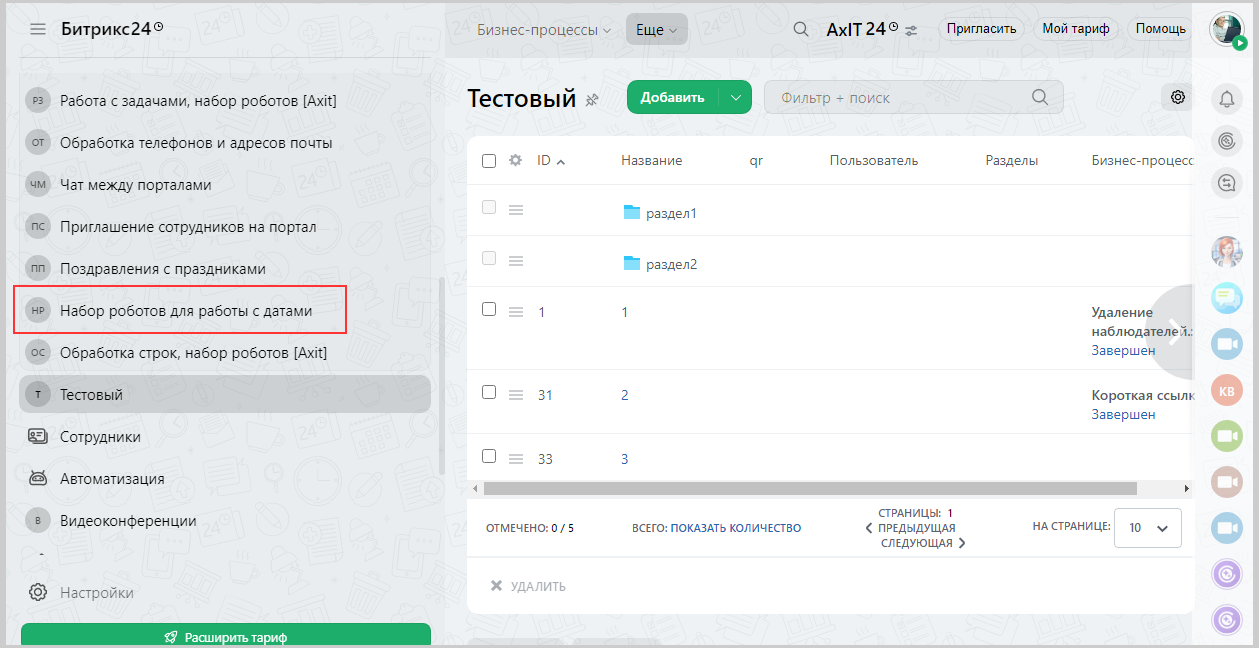This screenshot has height=648, width=1259.
Task: Click the search magnifier in top bar
Action: (x=800, y=29)
